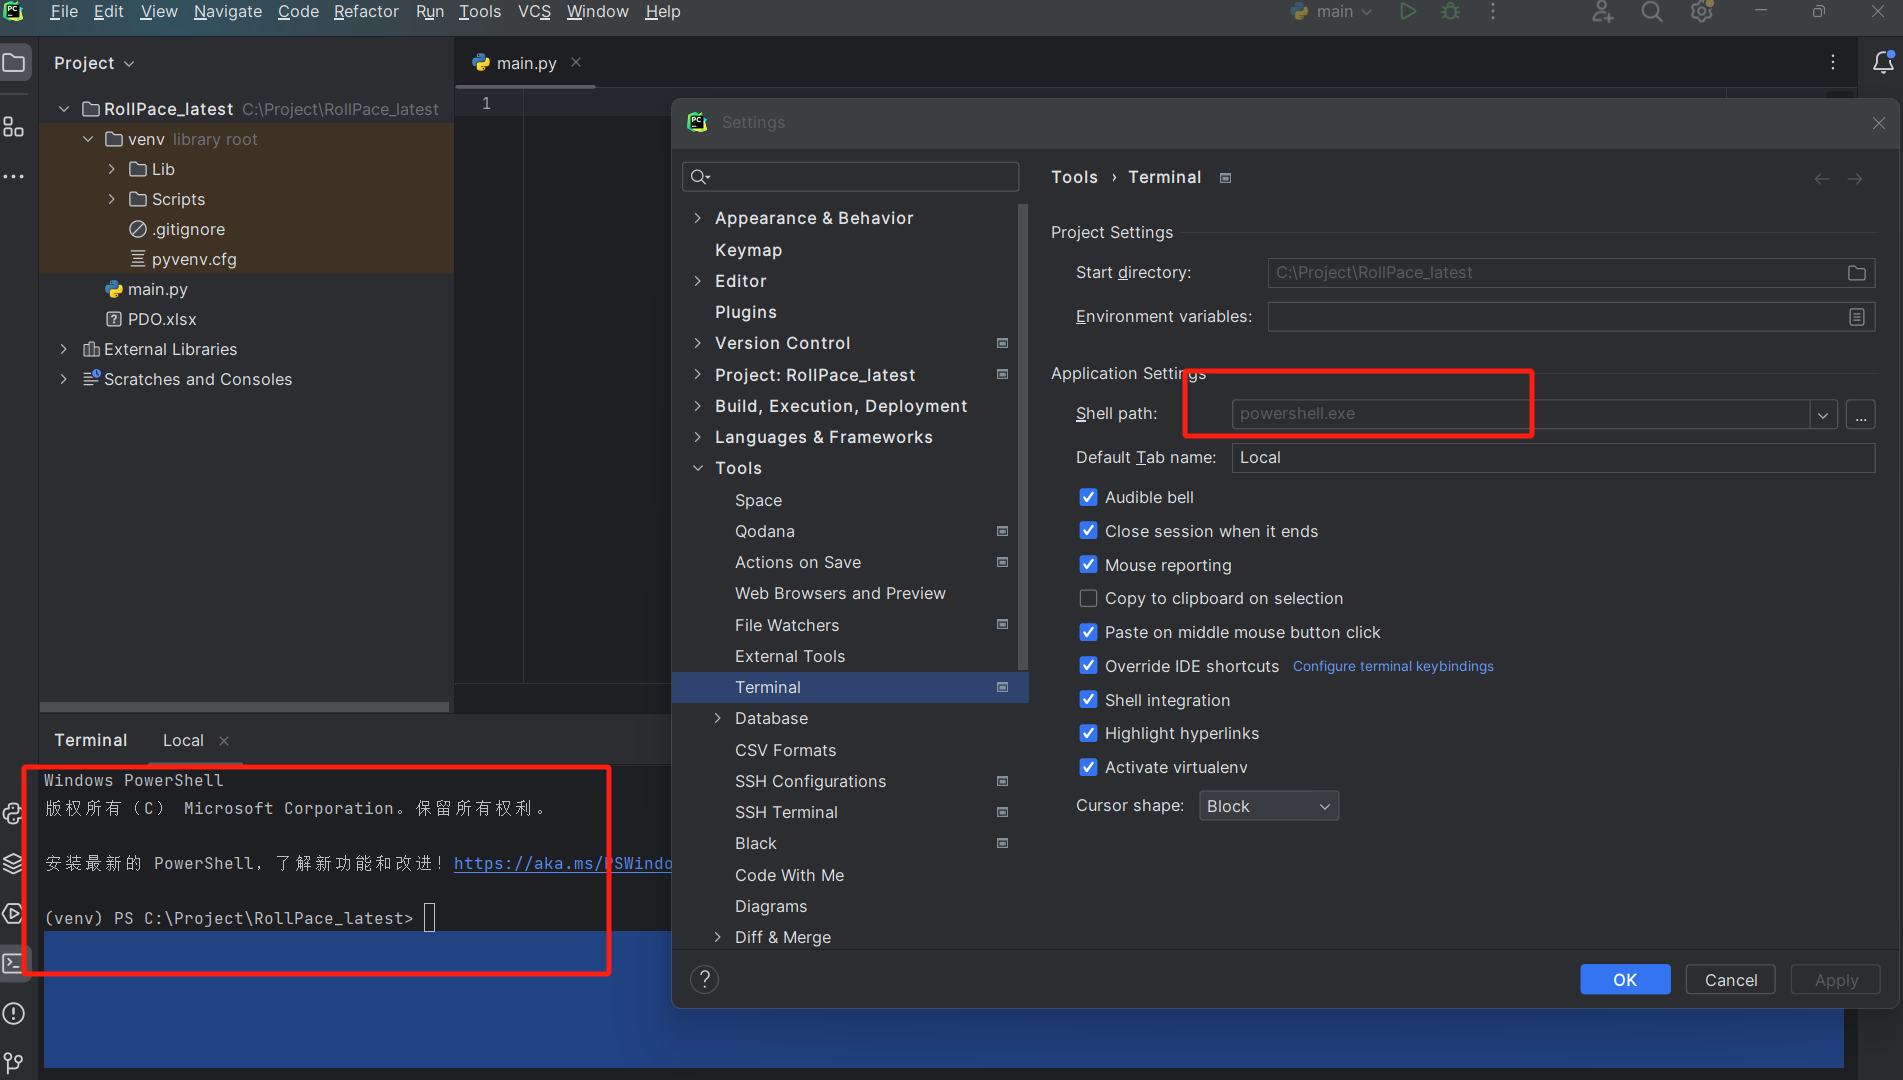Open Search Everywhere with the magnifier icon

1651,12
